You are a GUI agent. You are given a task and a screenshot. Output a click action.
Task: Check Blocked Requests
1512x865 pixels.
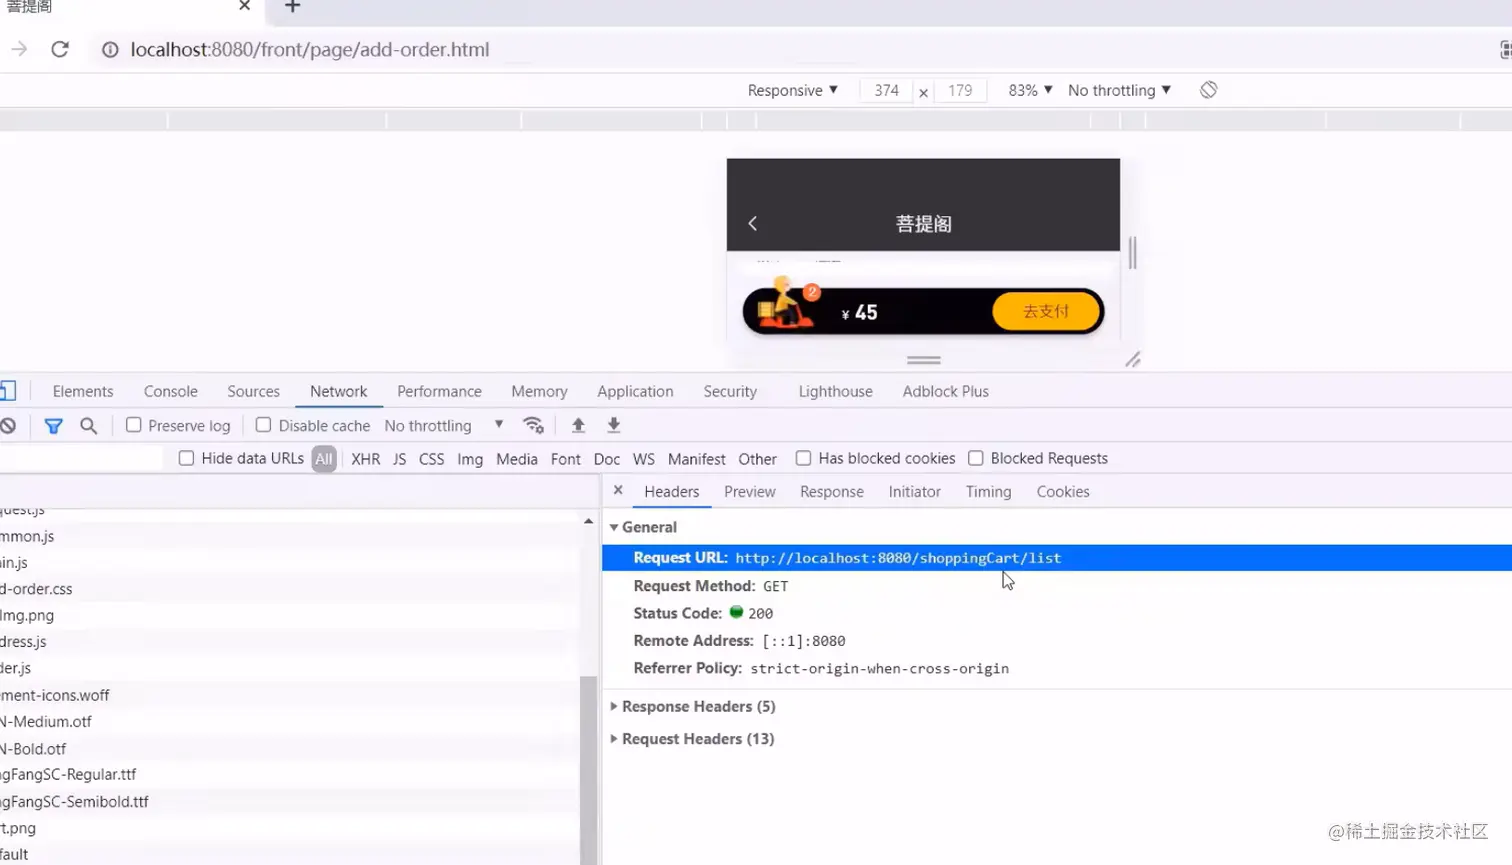point(975,458)
